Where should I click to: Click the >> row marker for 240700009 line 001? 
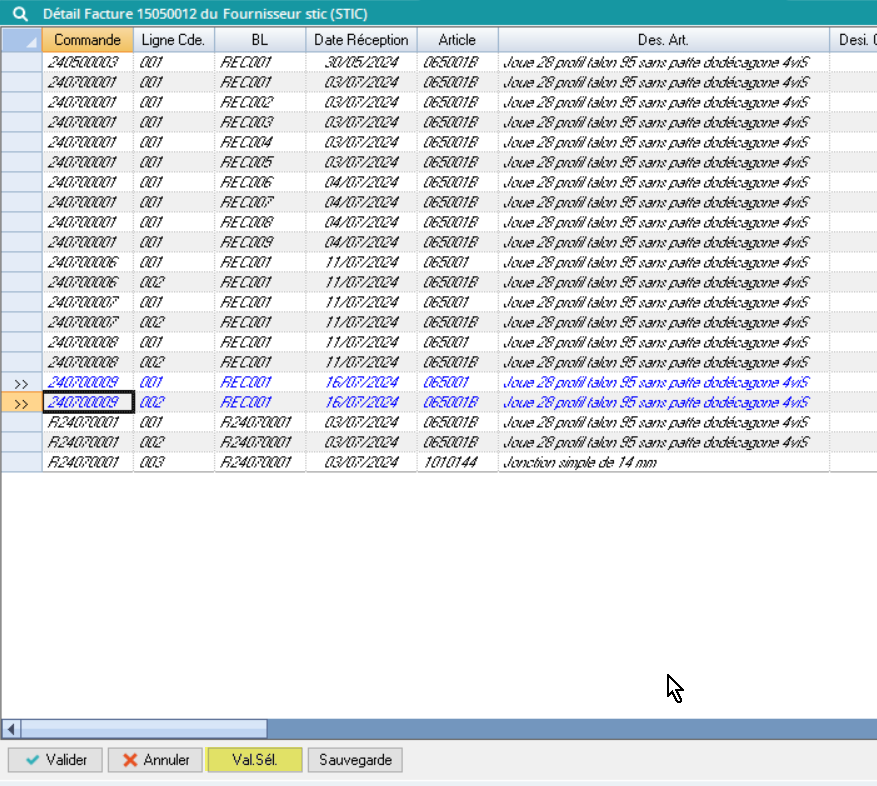[x=21, y=383]
